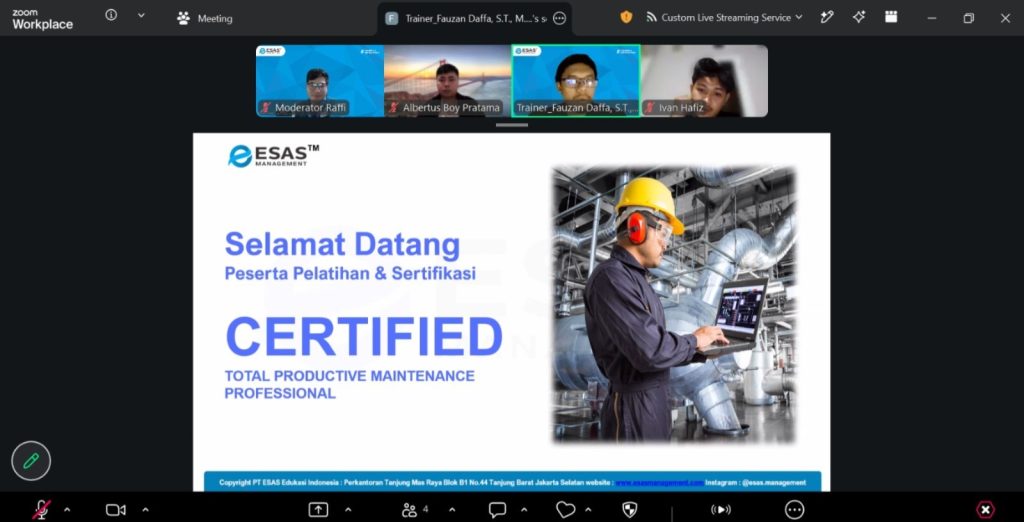
Task: Expand audio options arrow next to microphone
Action: click(67, 510)
